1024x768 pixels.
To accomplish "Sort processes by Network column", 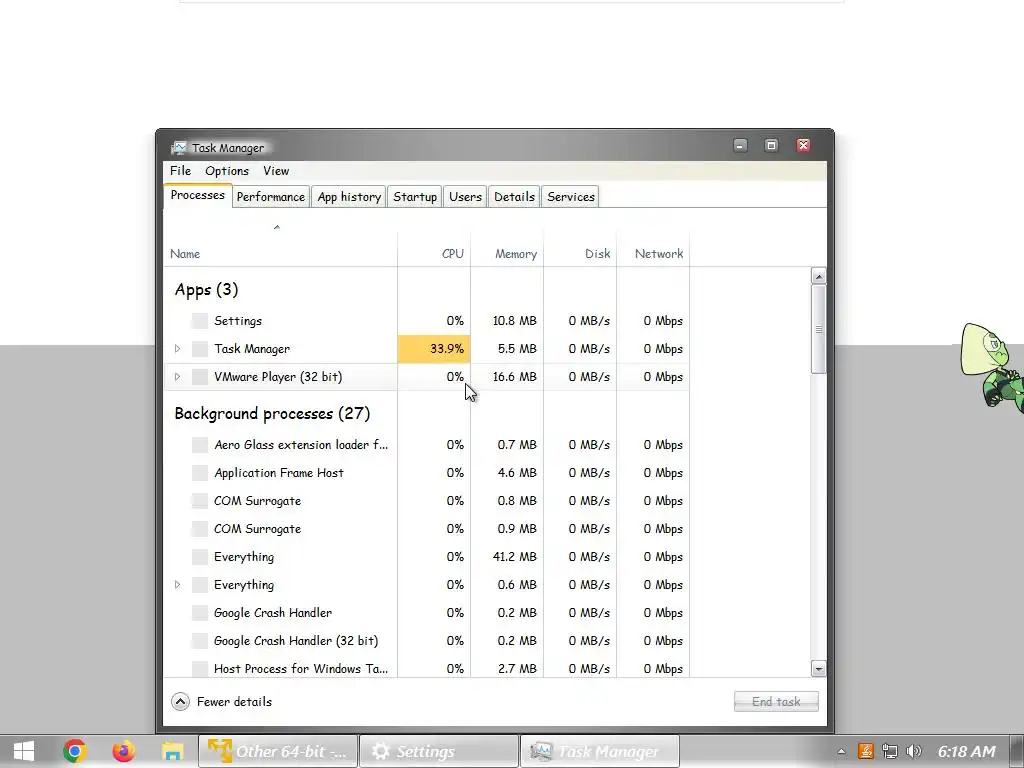I will point(653,248).
